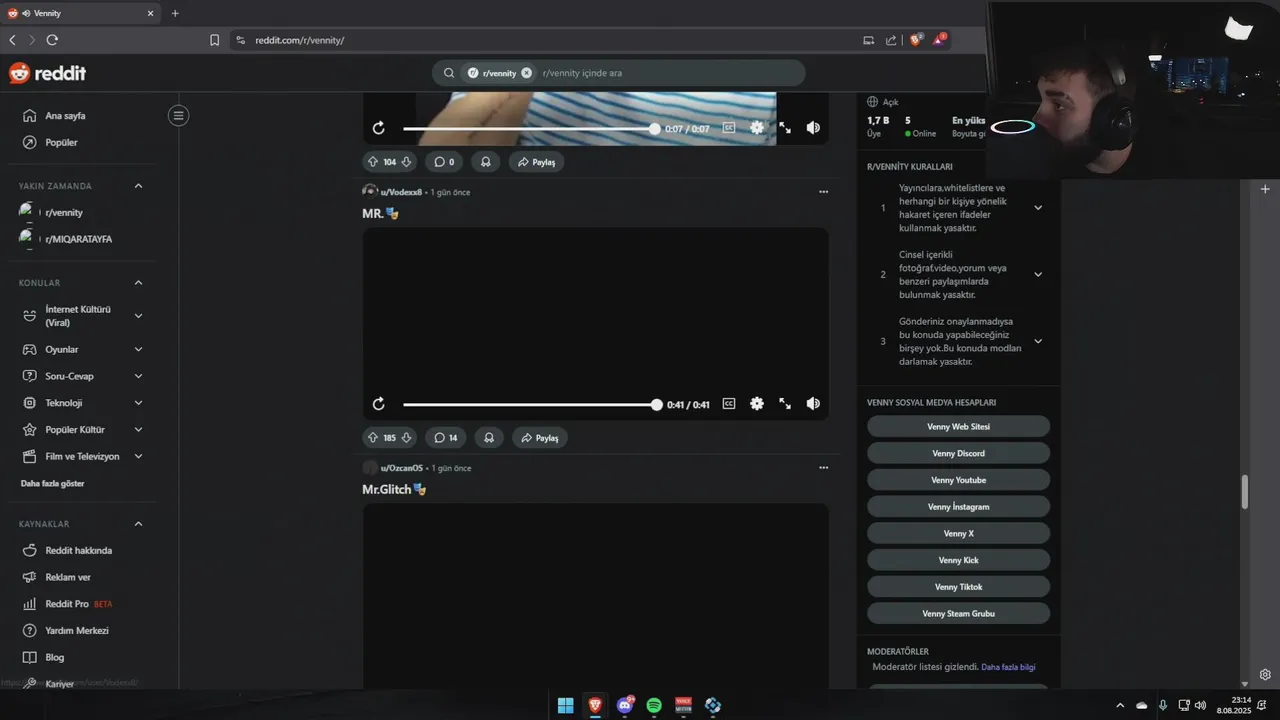Image resolution: width=1280 pixels, height=720 pixels.
Task: Remove r/vennity filter from search
Action: 527,73
